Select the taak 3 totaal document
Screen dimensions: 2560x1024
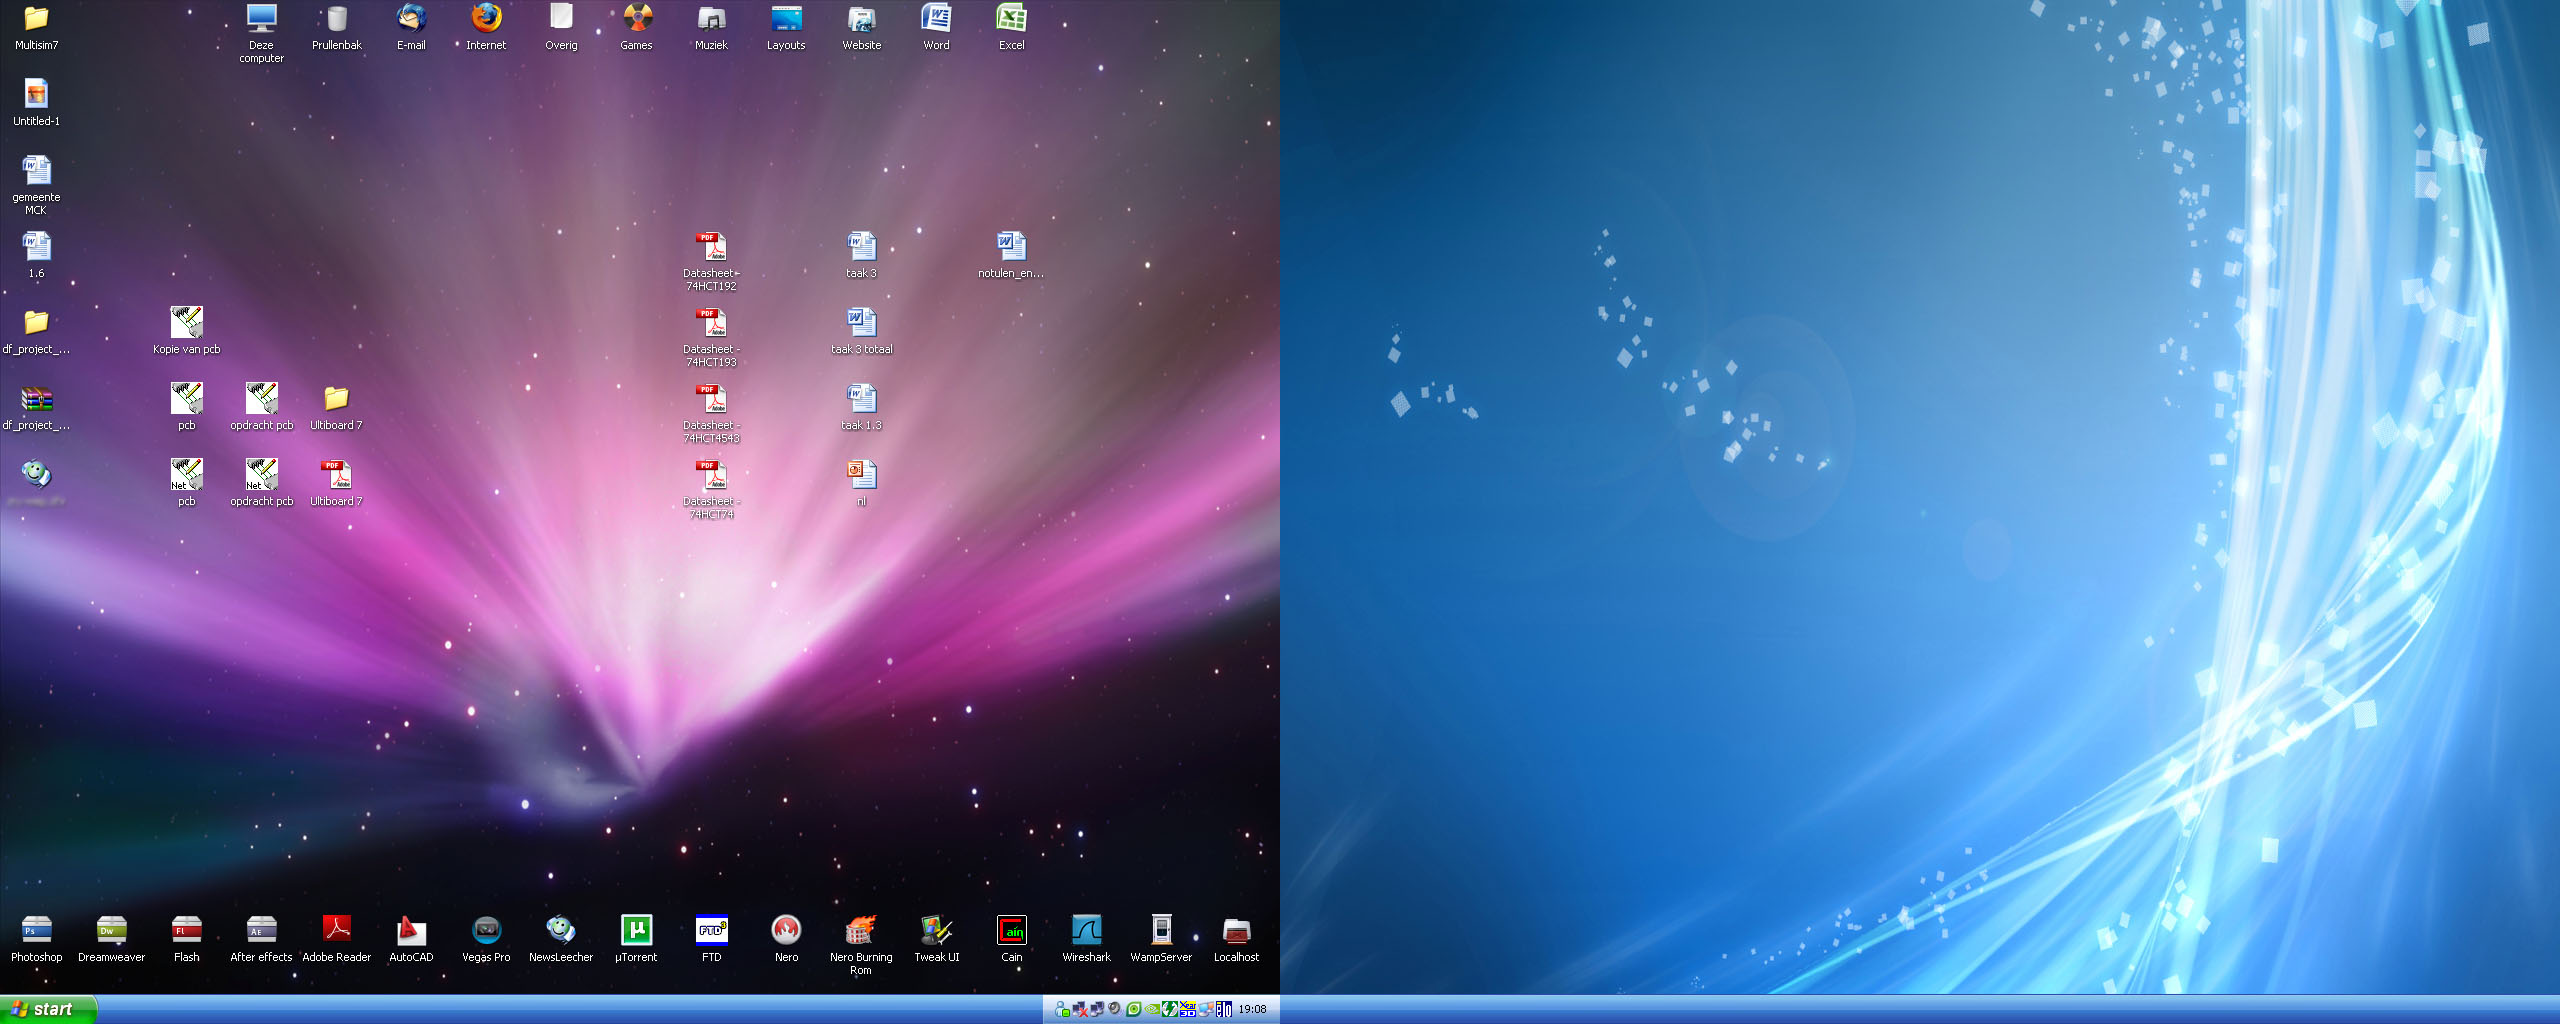tap(861, 331)
